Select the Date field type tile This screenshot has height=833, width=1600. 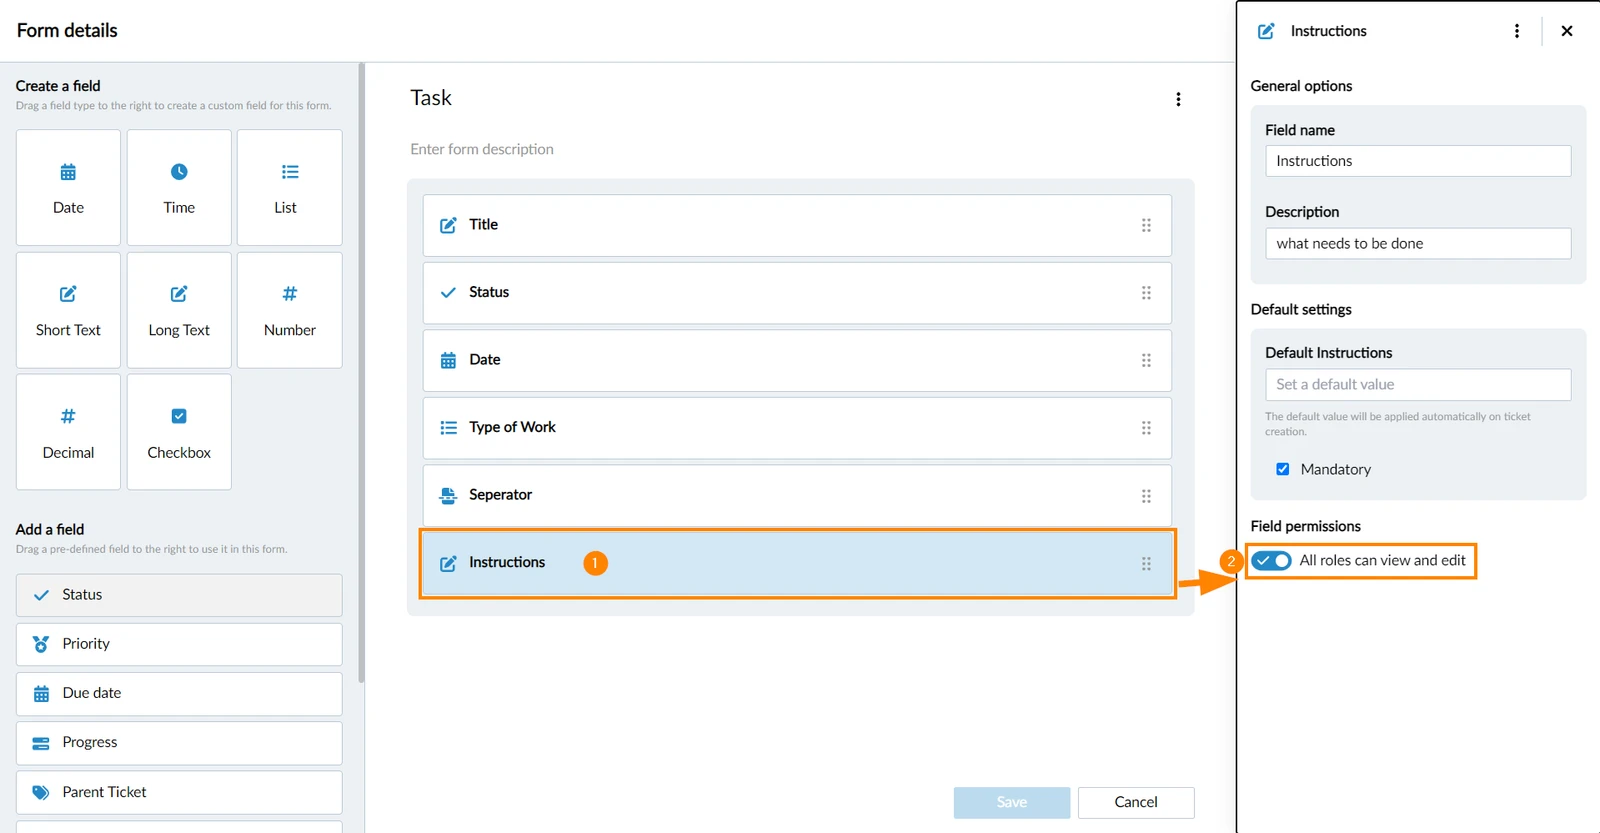pyautogui.click(x=68, y=187)
